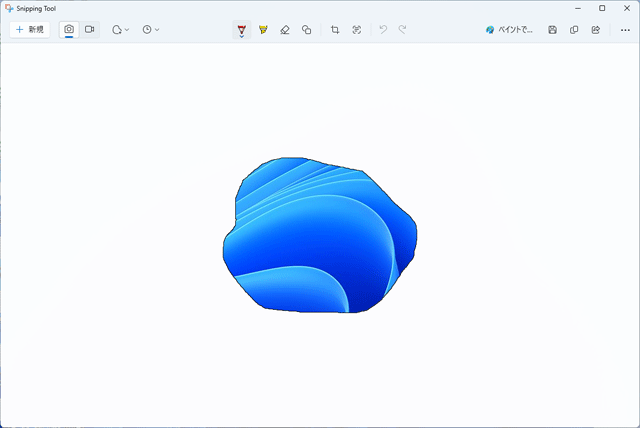Click the text actions icon

pyautogui.click(x=356, y=30)
